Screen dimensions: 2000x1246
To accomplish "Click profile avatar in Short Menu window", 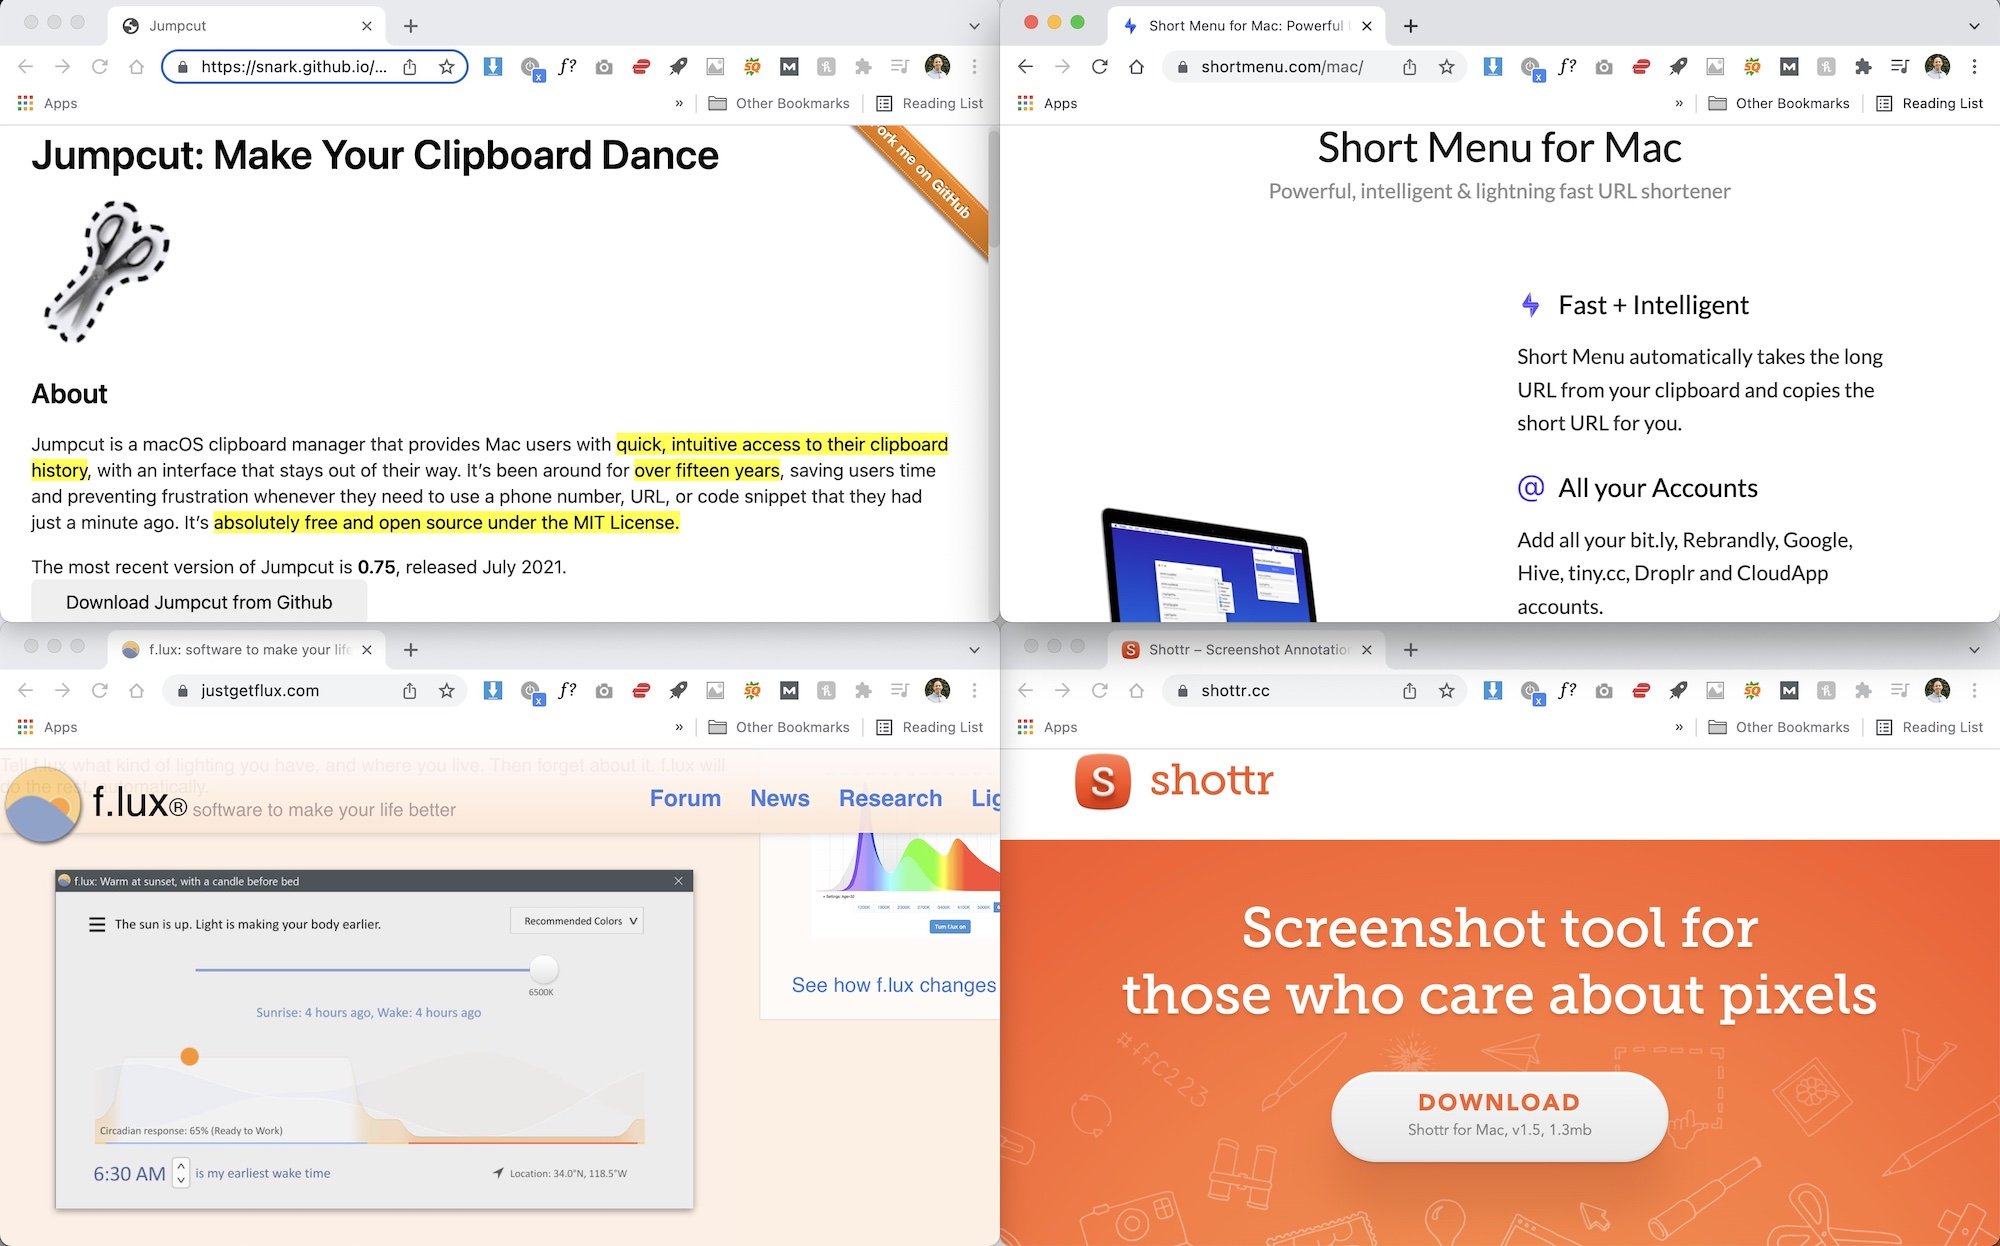I will (x=1937, y=67).
